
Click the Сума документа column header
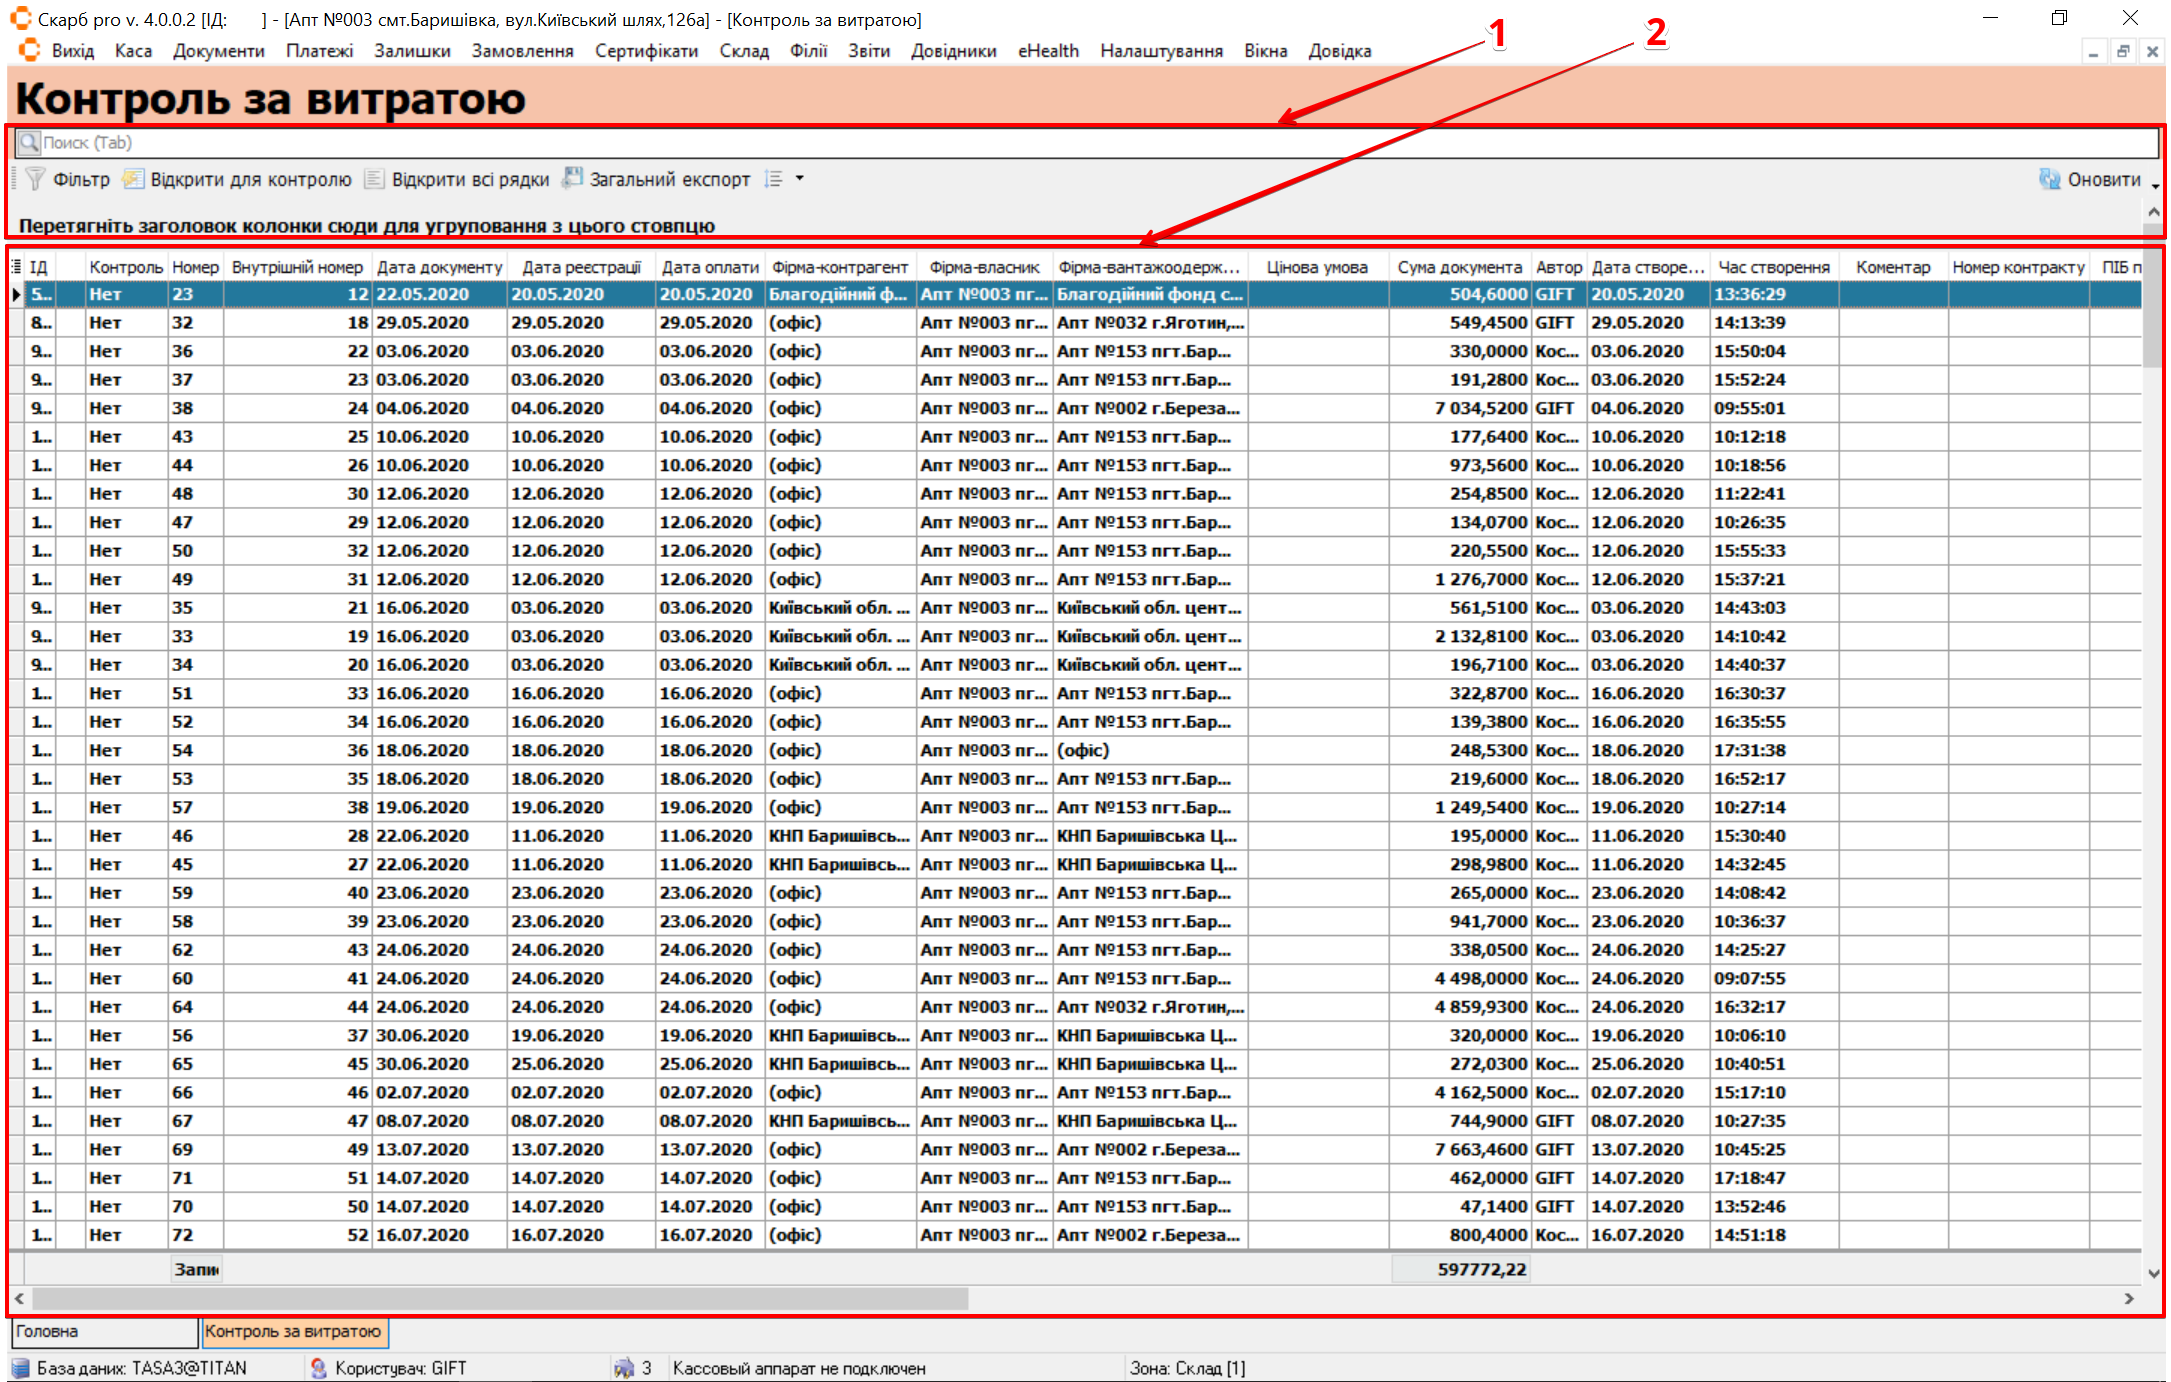coord(1458,267)
